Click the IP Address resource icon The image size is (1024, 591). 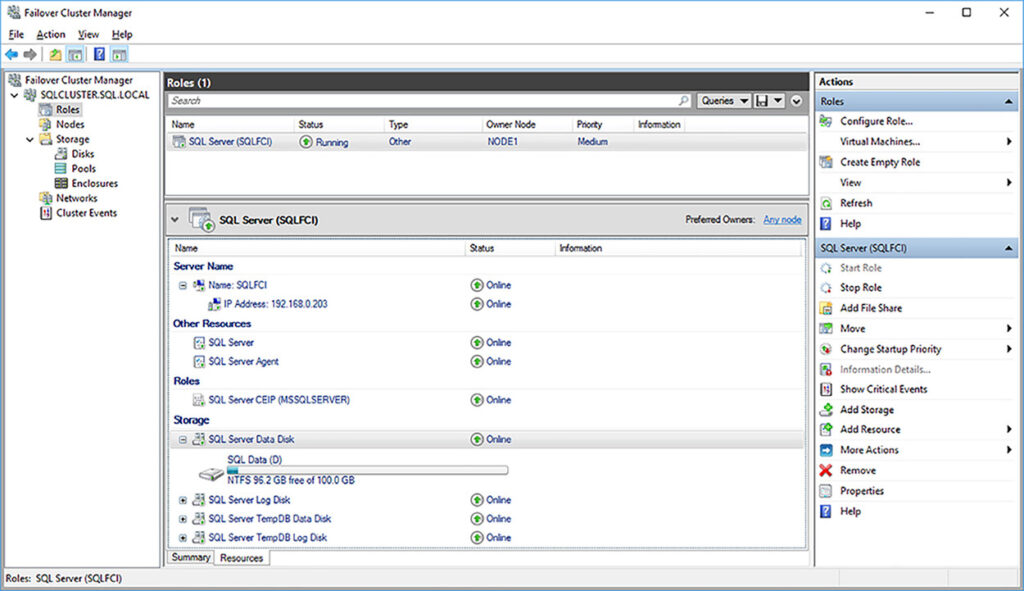[214, 304]
